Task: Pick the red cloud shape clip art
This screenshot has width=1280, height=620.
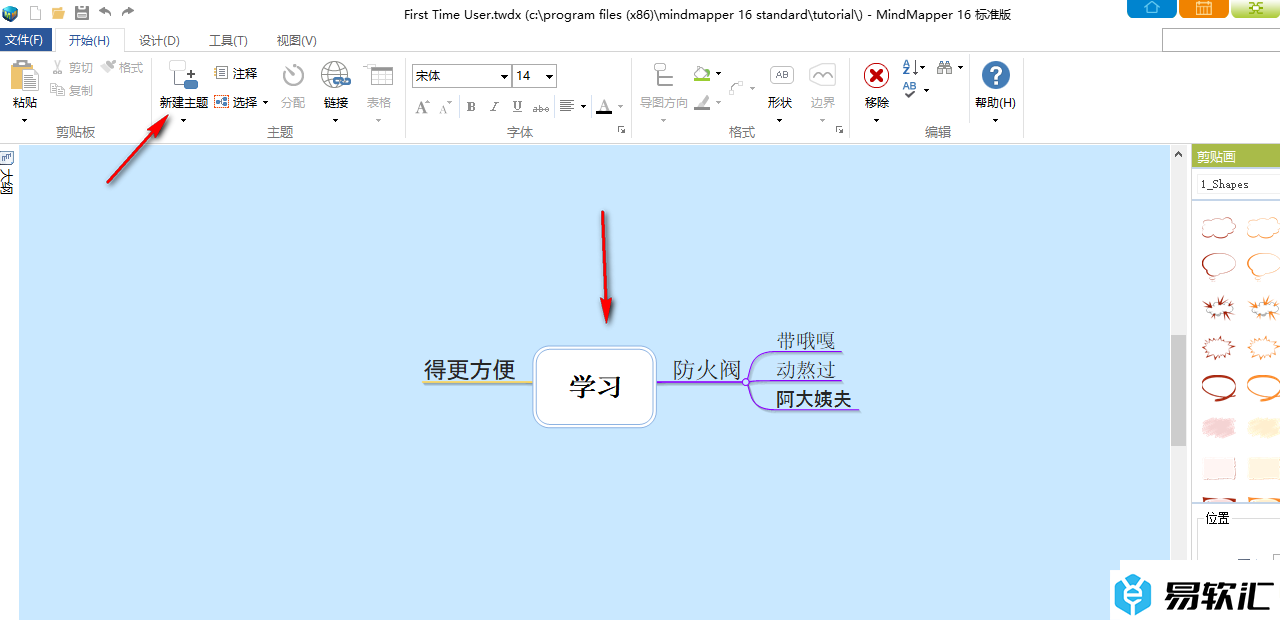Action: point(1218,228)
